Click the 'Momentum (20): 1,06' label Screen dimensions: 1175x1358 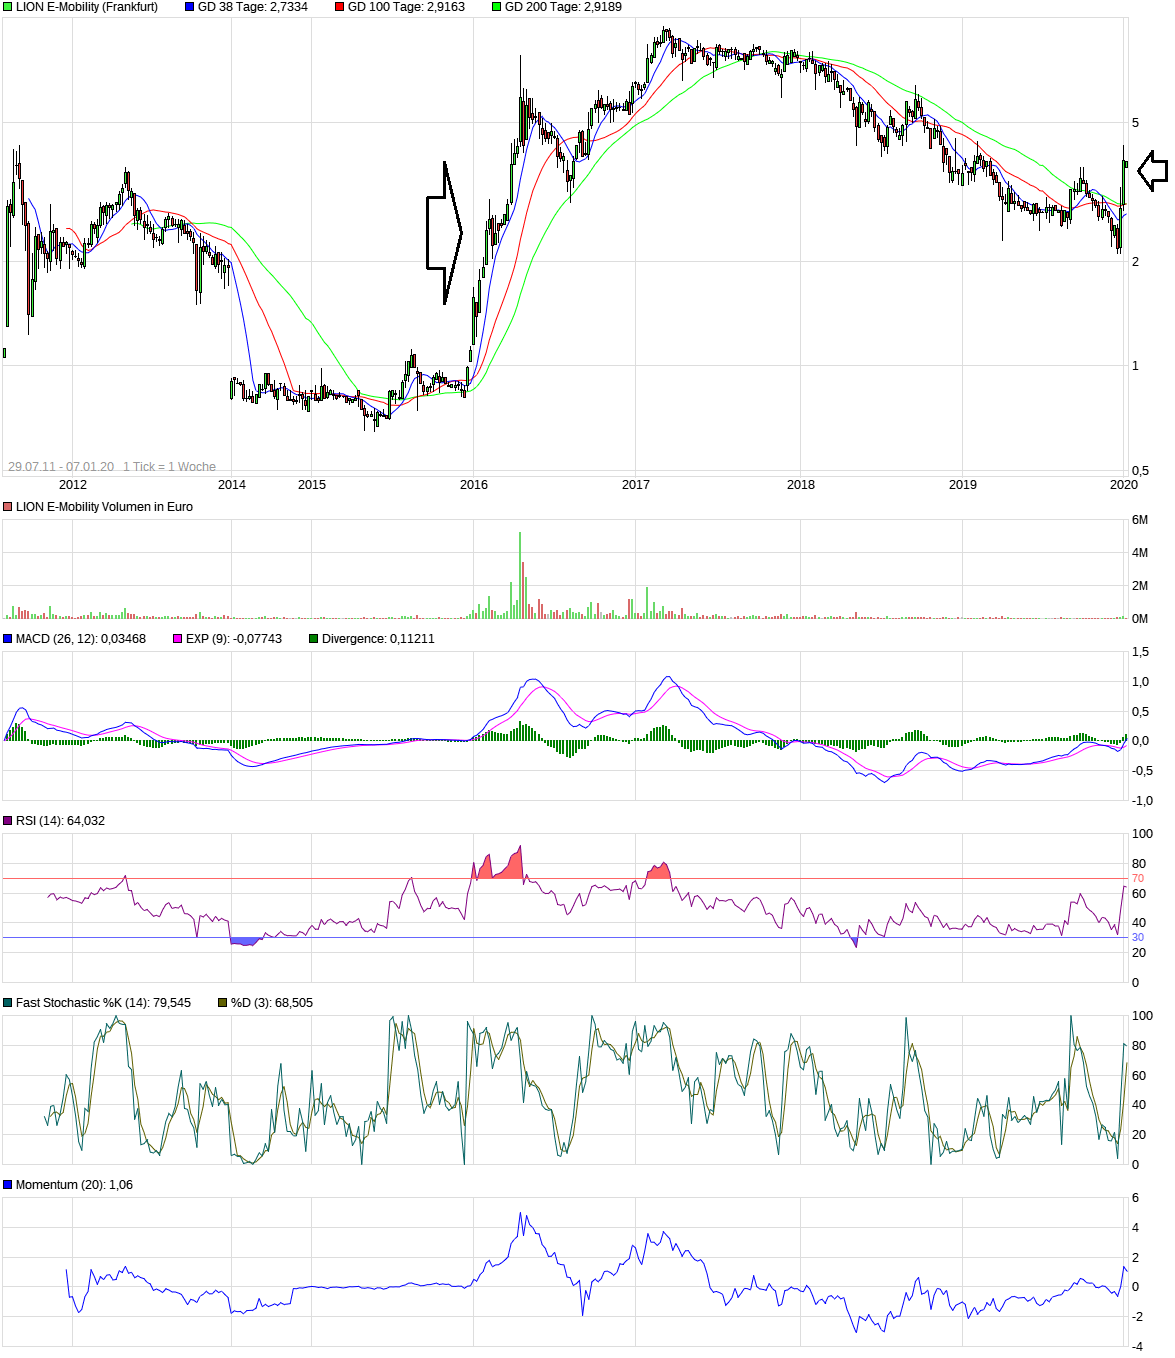74,1185
